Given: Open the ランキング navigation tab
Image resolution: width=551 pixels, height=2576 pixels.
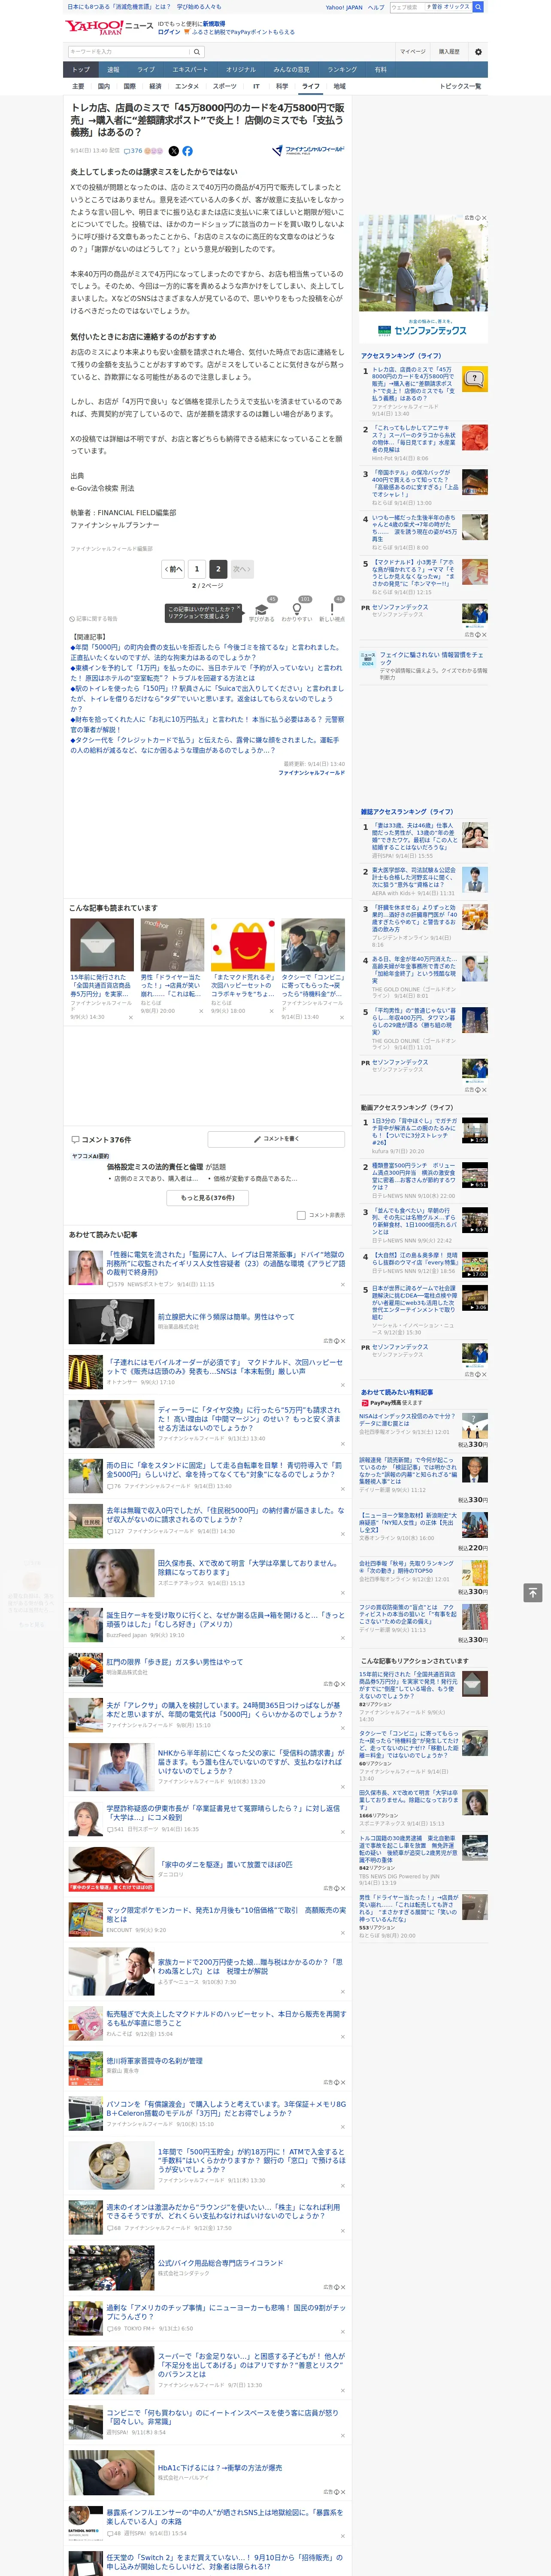Looking at the screenshot, I should coord(342,69).
